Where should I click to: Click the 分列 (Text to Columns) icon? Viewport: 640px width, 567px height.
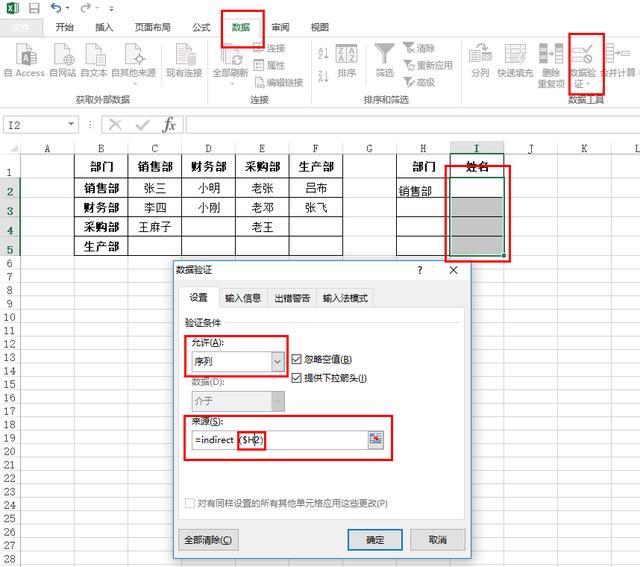480,55
